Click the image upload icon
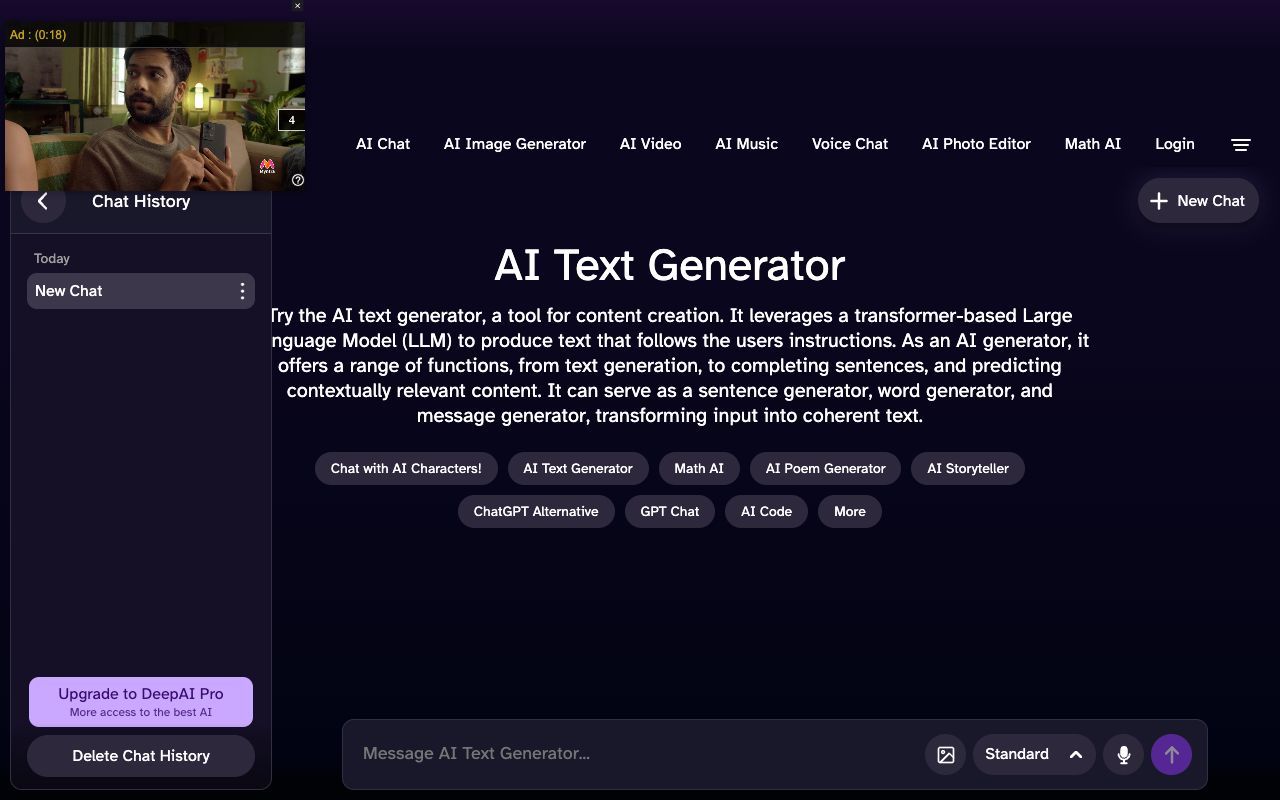The height and width of the screenshot is (800, 1280). [x=946, y=755]
